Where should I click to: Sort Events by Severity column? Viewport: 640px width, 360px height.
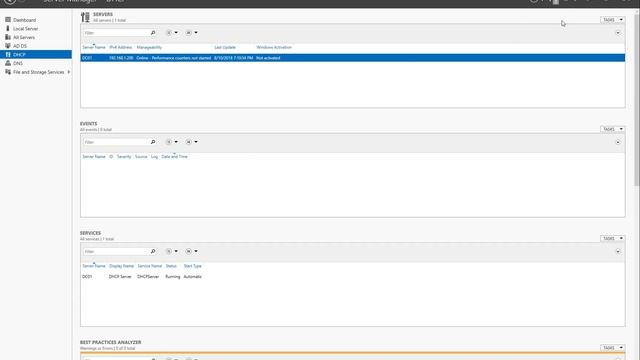click(x=124, y=157)
